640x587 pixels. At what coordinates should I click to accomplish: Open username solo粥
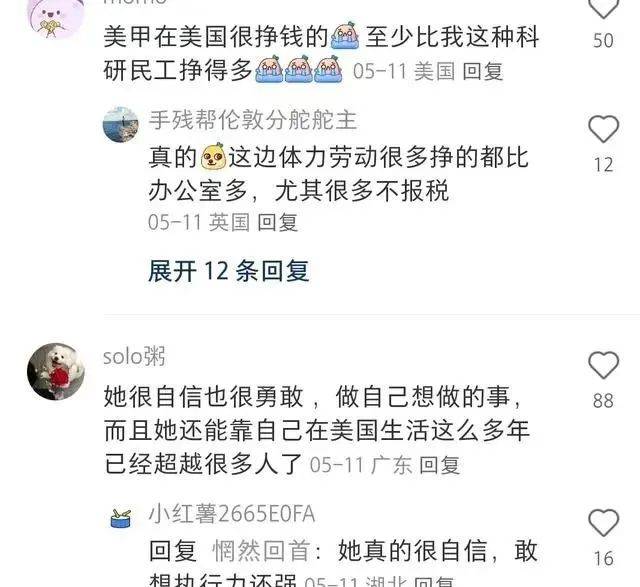[134, 356]
